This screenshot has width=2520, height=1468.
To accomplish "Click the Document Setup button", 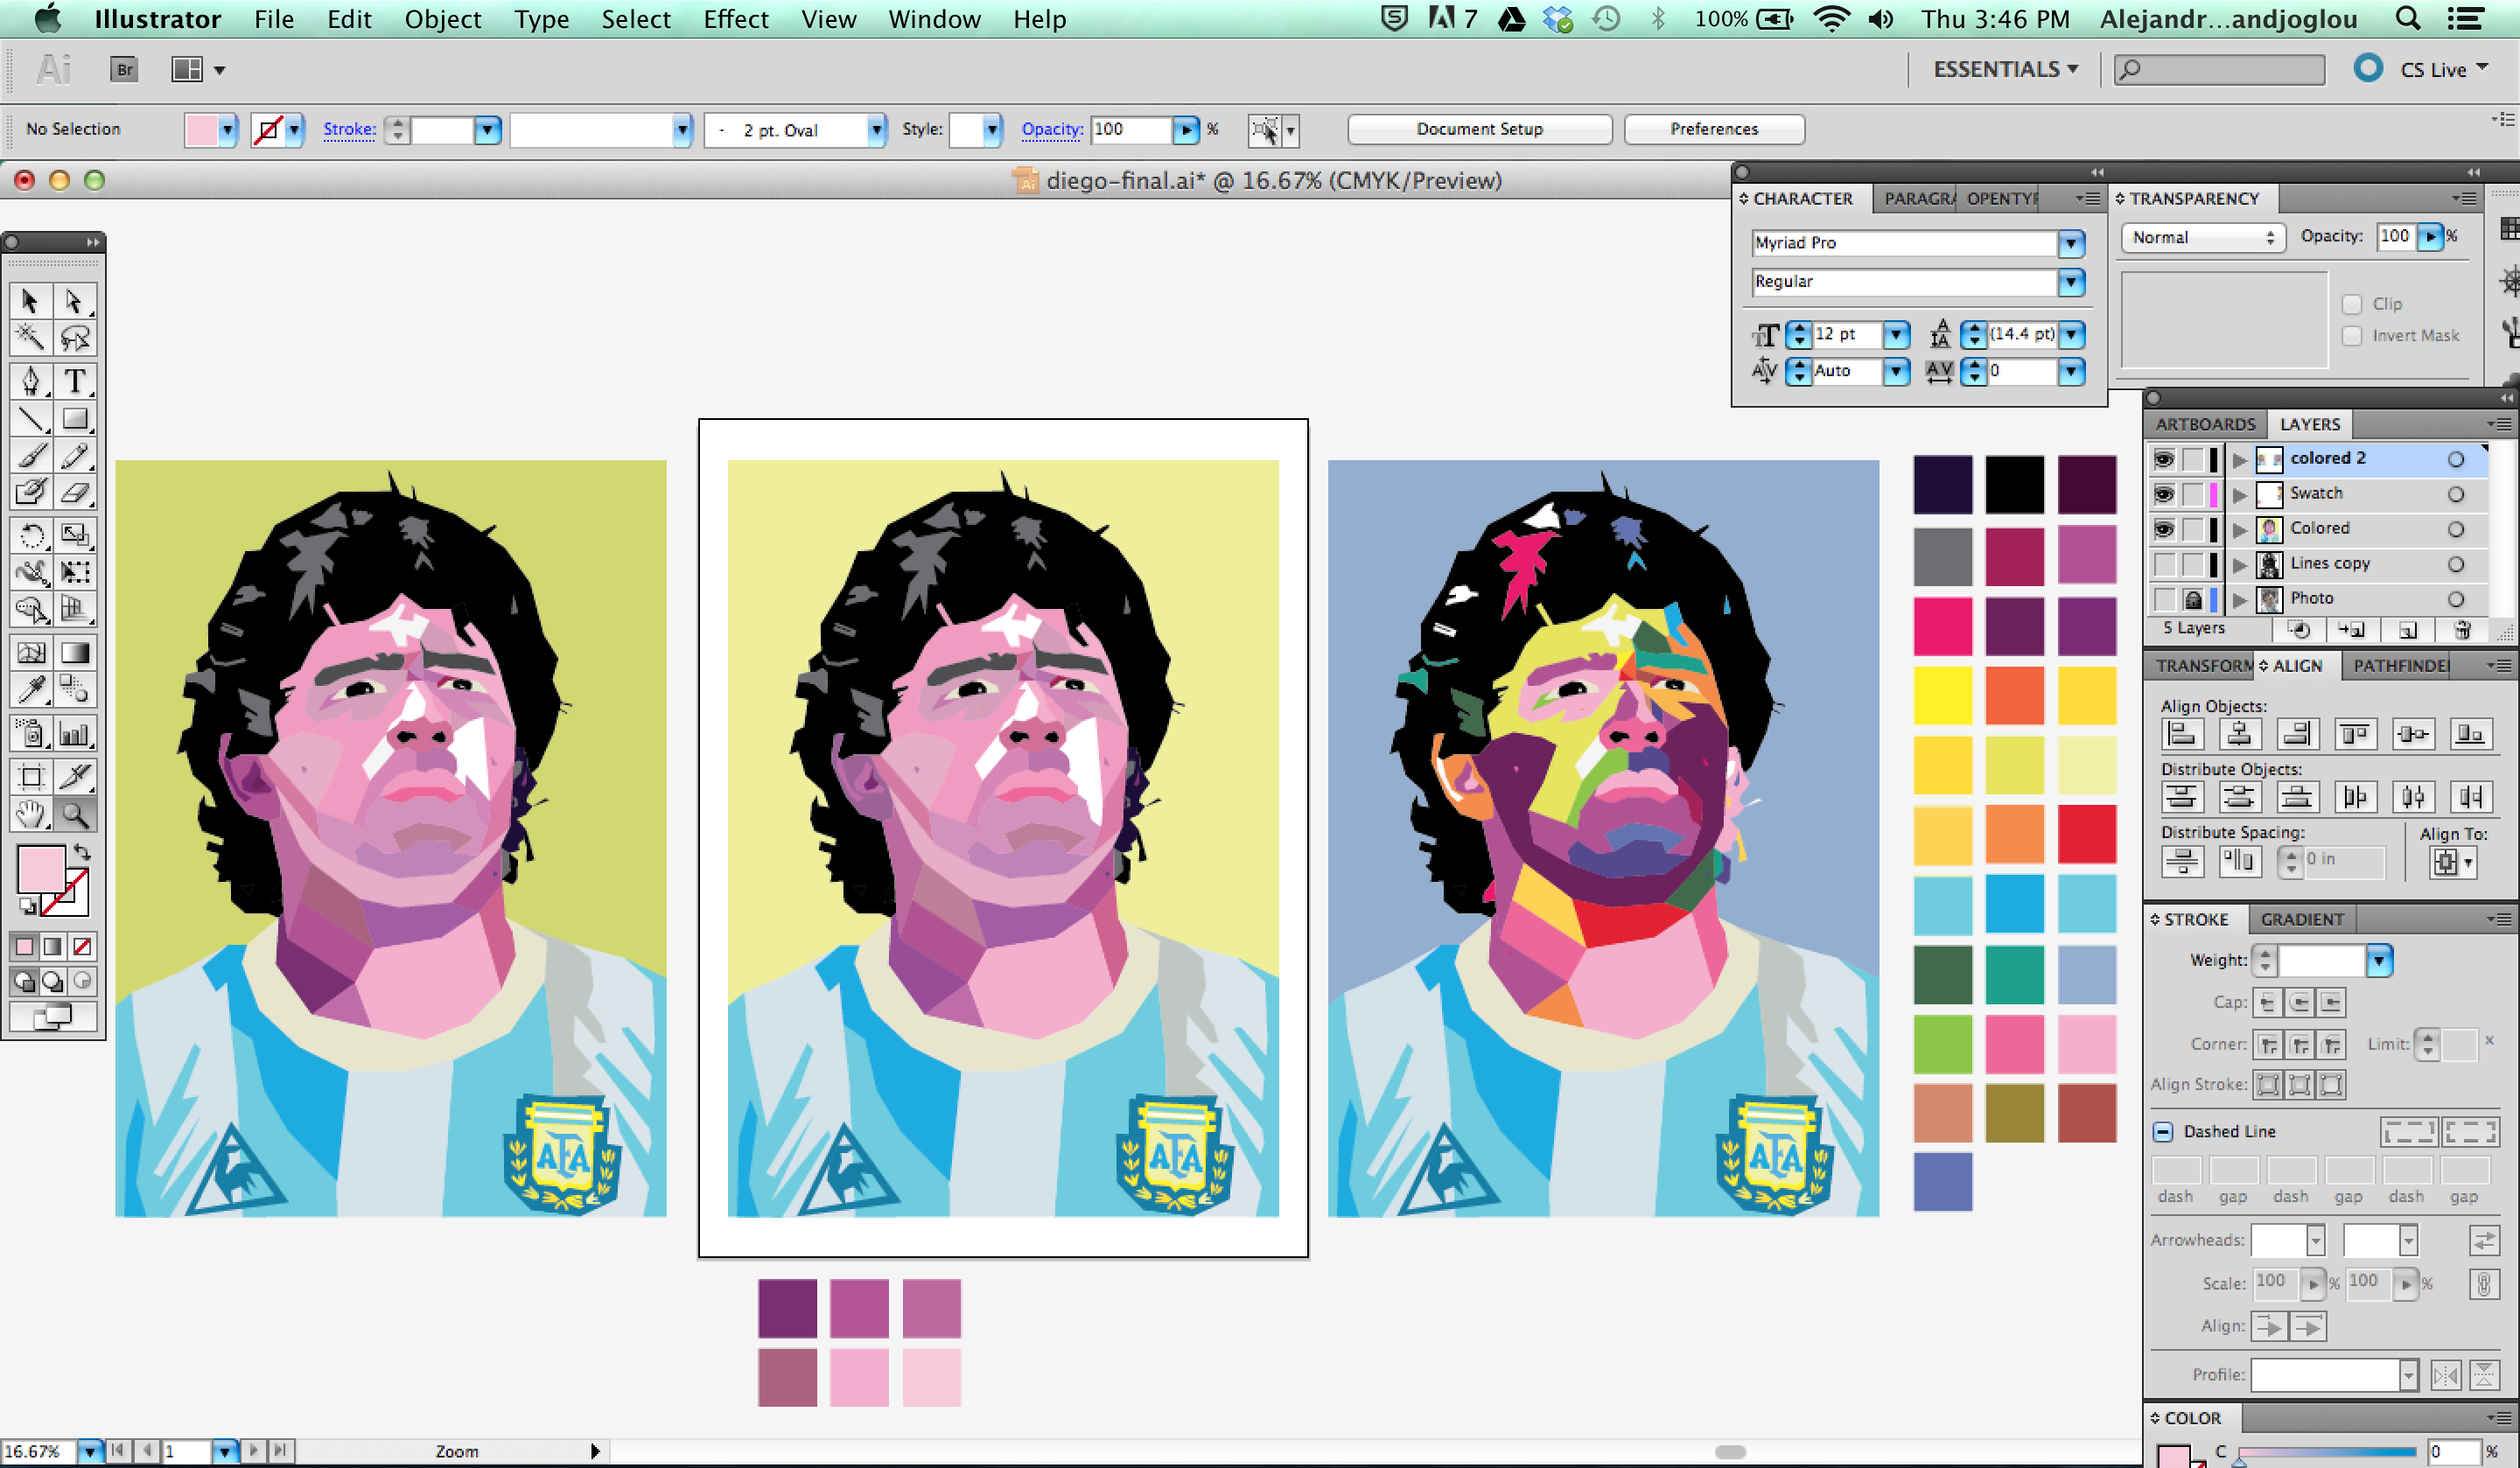I will 1479,129.
